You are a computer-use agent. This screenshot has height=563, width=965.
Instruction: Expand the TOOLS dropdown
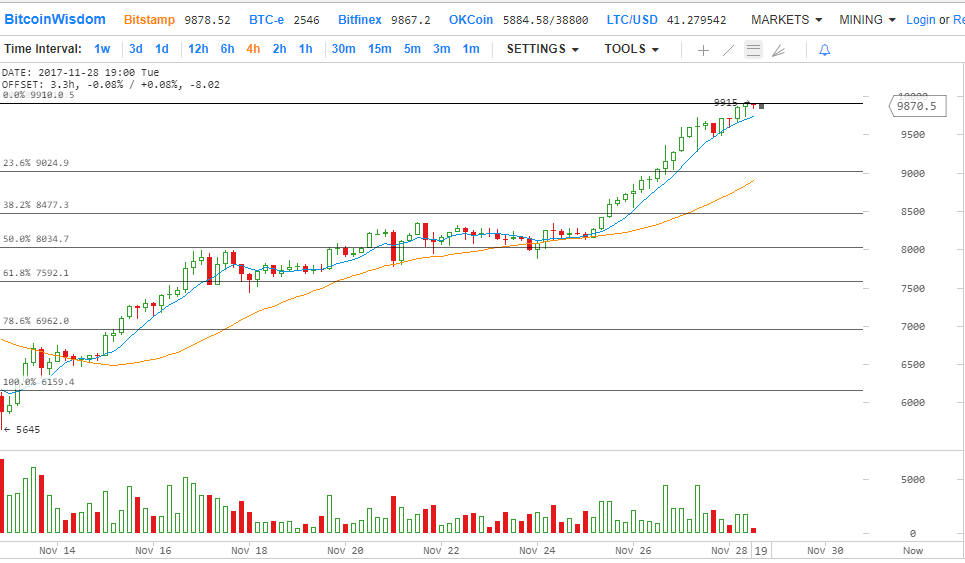tap(631, 49)
